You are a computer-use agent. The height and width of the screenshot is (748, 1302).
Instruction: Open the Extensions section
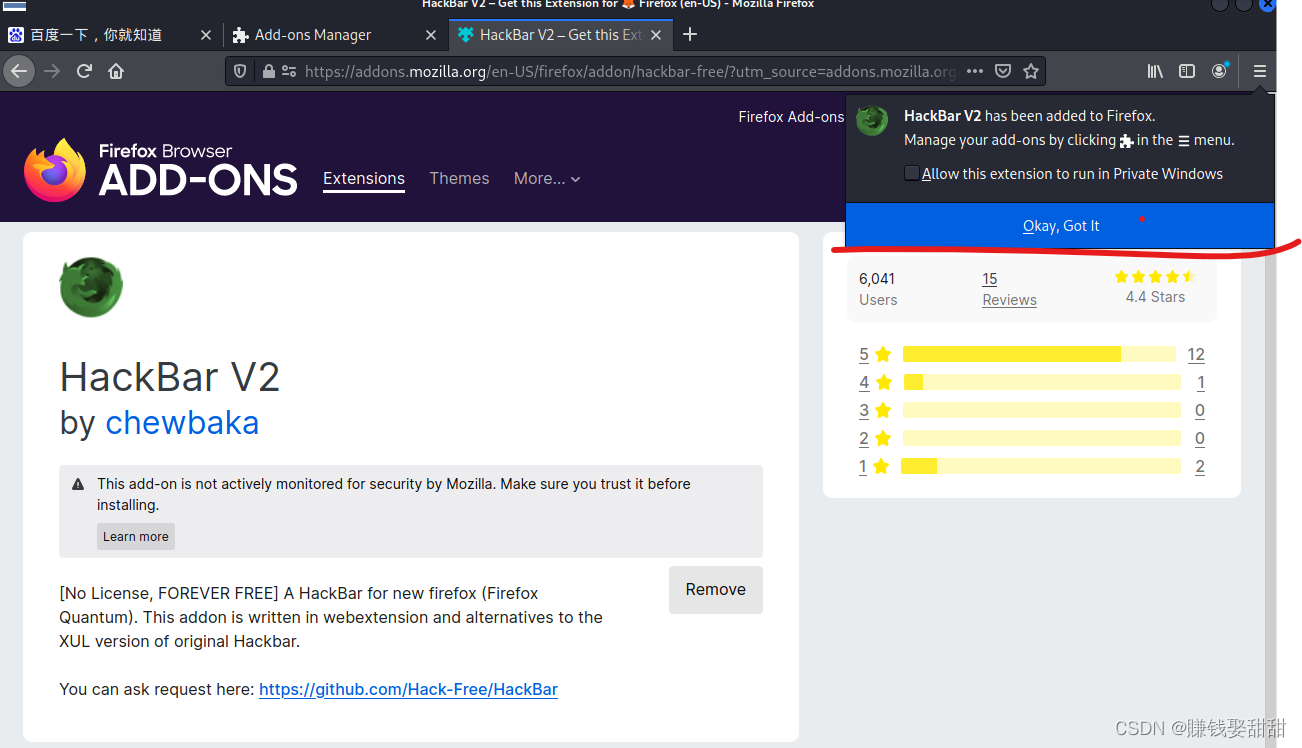pyautogui.click(x=364, y=178)
